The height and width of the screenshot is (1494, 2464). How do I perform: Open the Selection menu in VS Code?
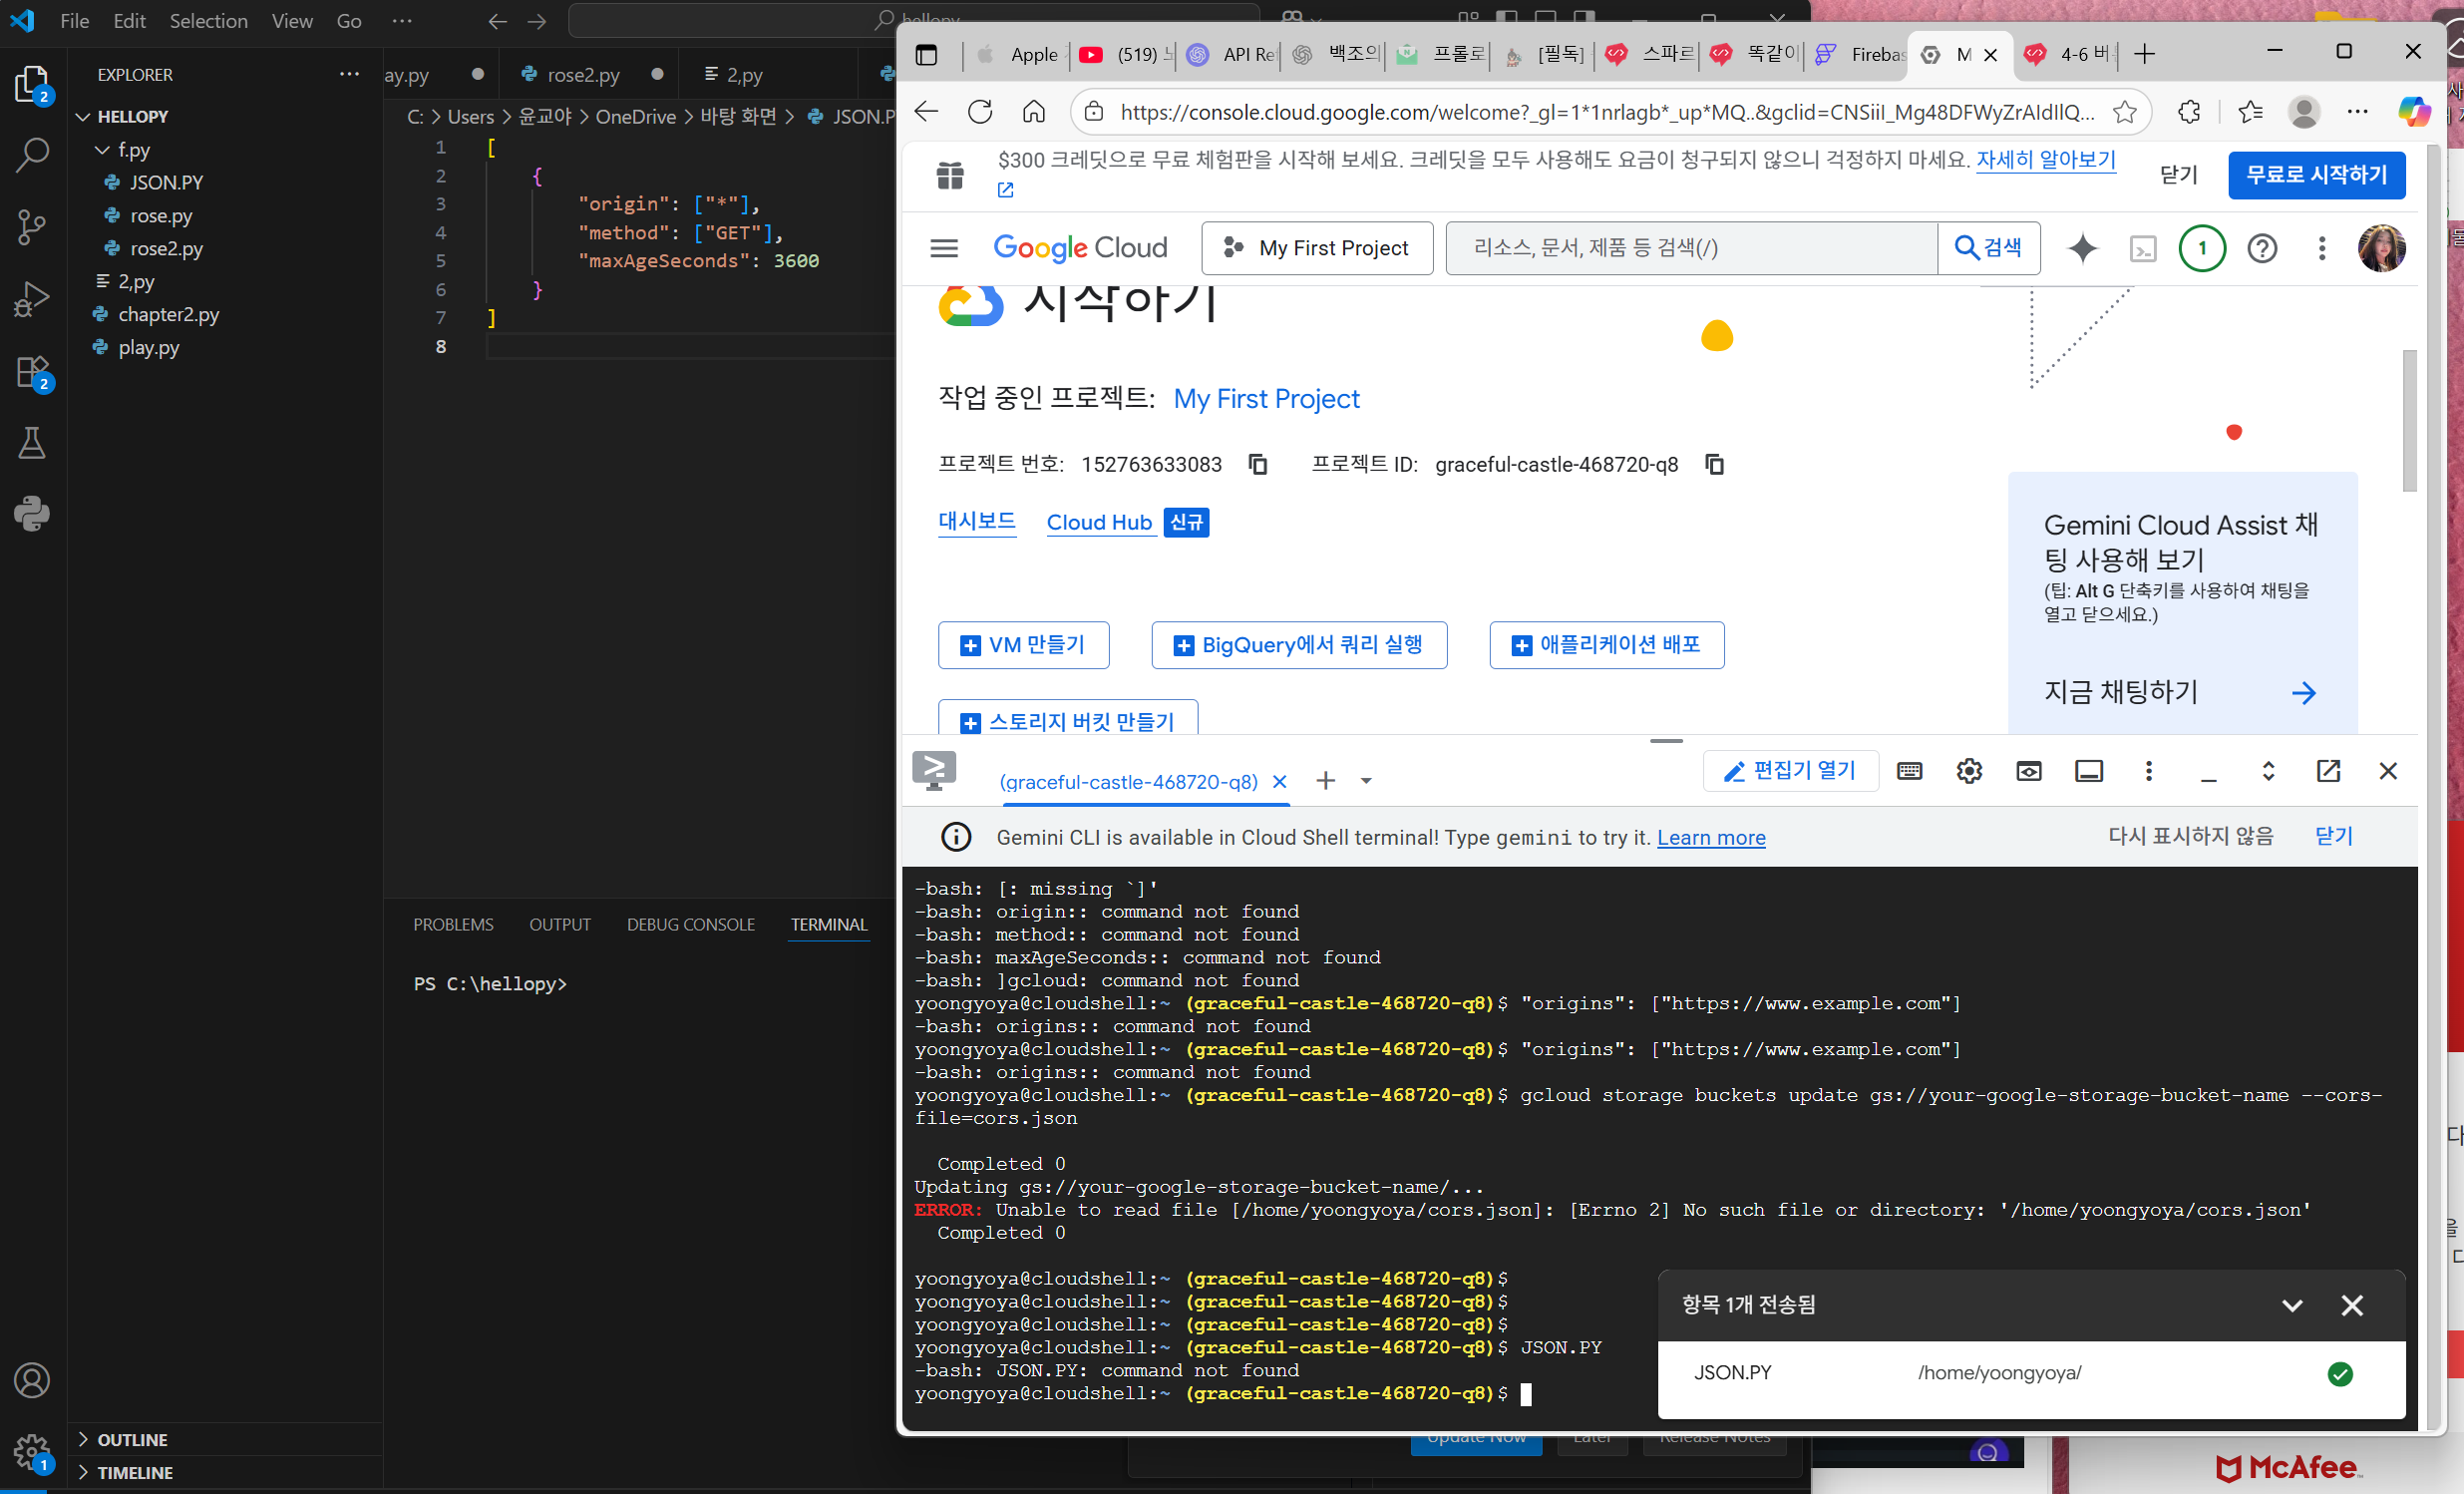tap(208, 21)
